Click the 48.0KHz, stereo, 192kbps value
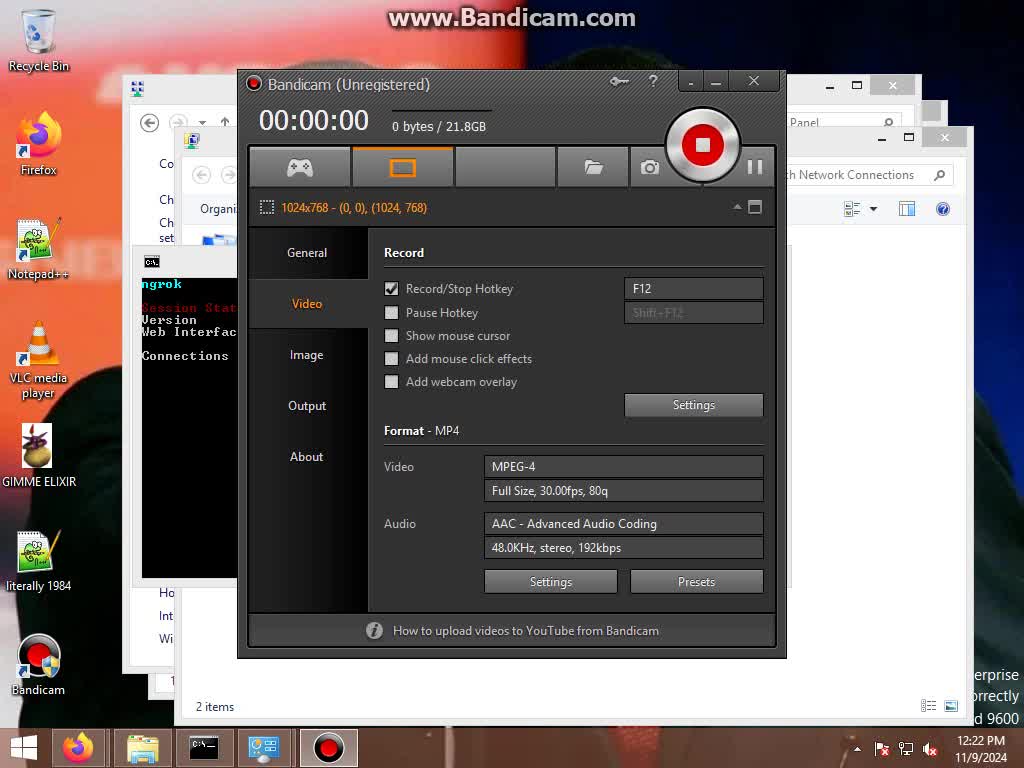The height and width of the screenshot is (768, 1024). pos(624,548)
